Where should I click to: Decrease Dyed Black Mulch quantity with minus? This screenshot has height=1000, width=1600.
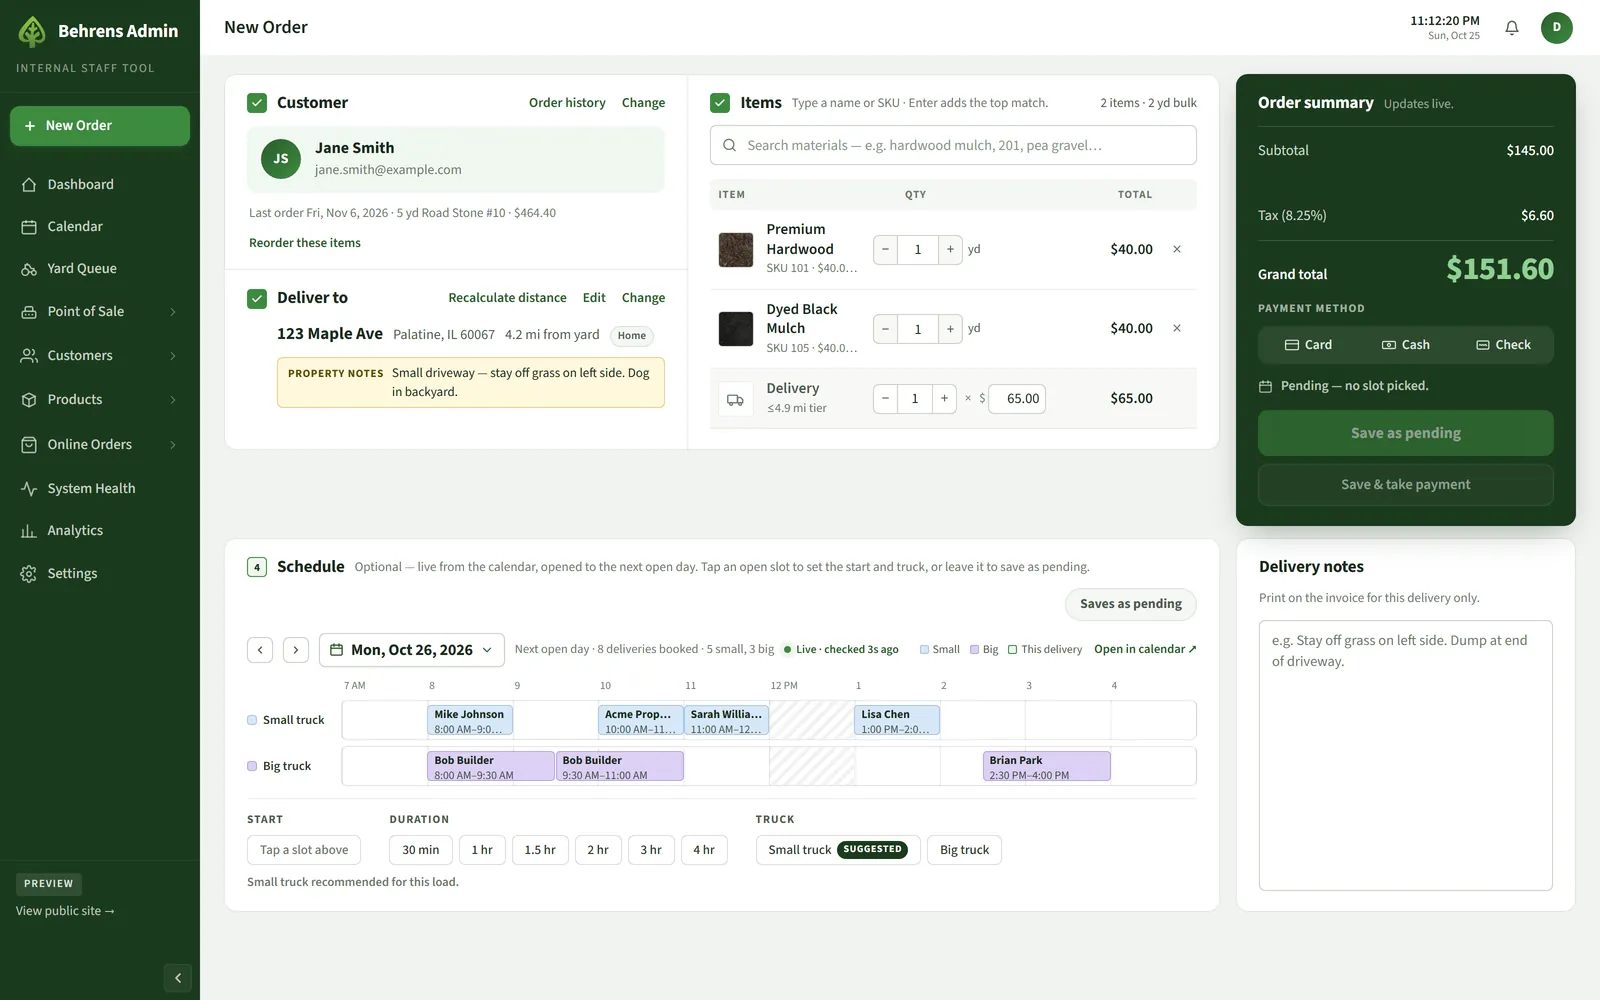tap(885, 328)
